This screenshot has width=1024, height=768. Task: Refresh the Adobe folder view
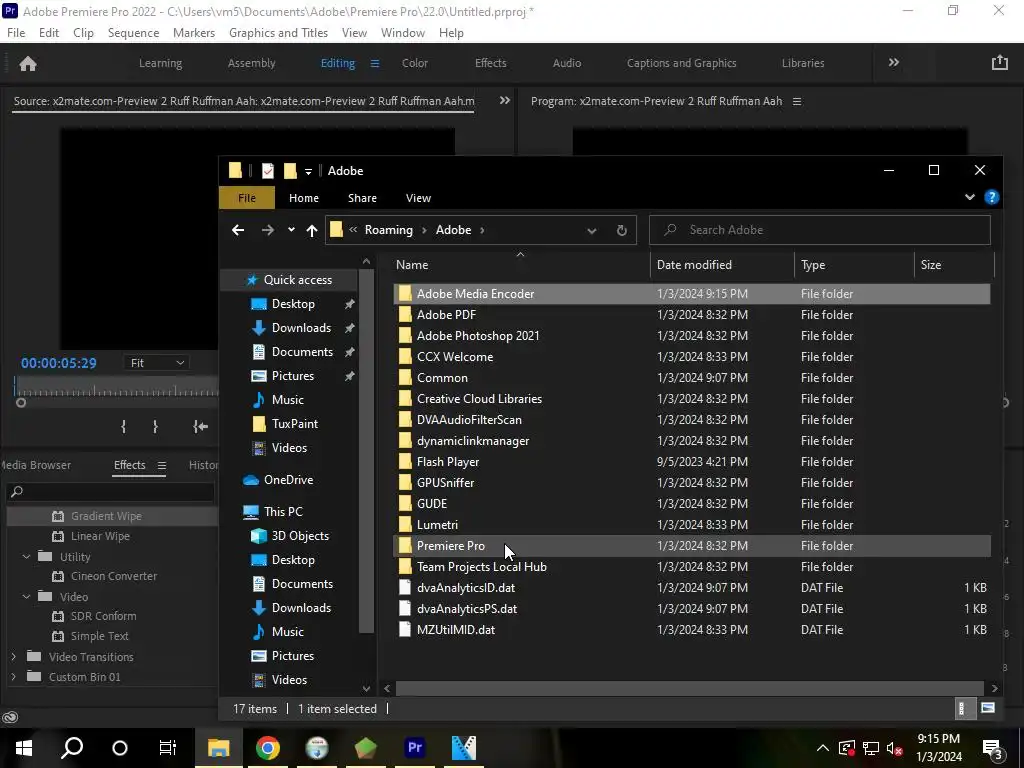coord(622,230)
